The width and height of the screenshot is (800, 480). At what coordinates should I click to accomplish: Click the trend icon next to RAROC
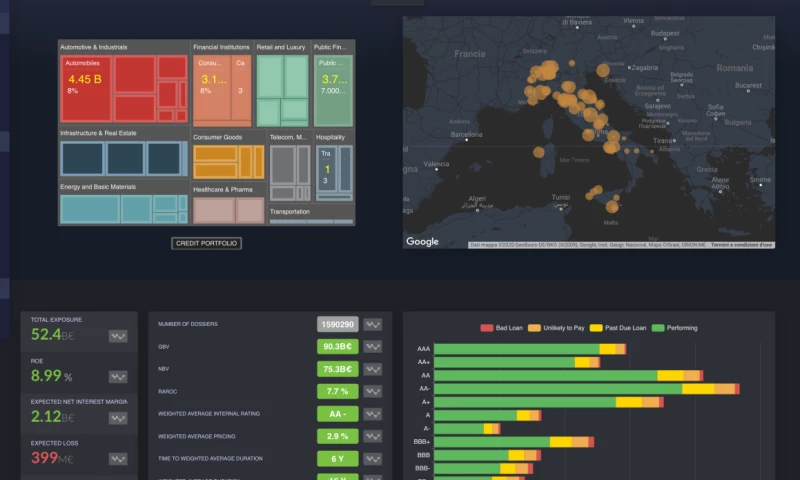click(x=373, y=391)
